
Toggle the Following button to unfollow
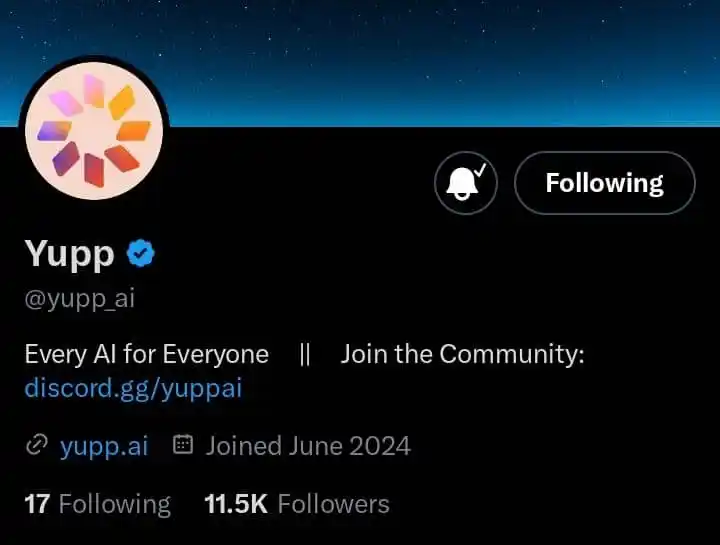tap(604, 183)
